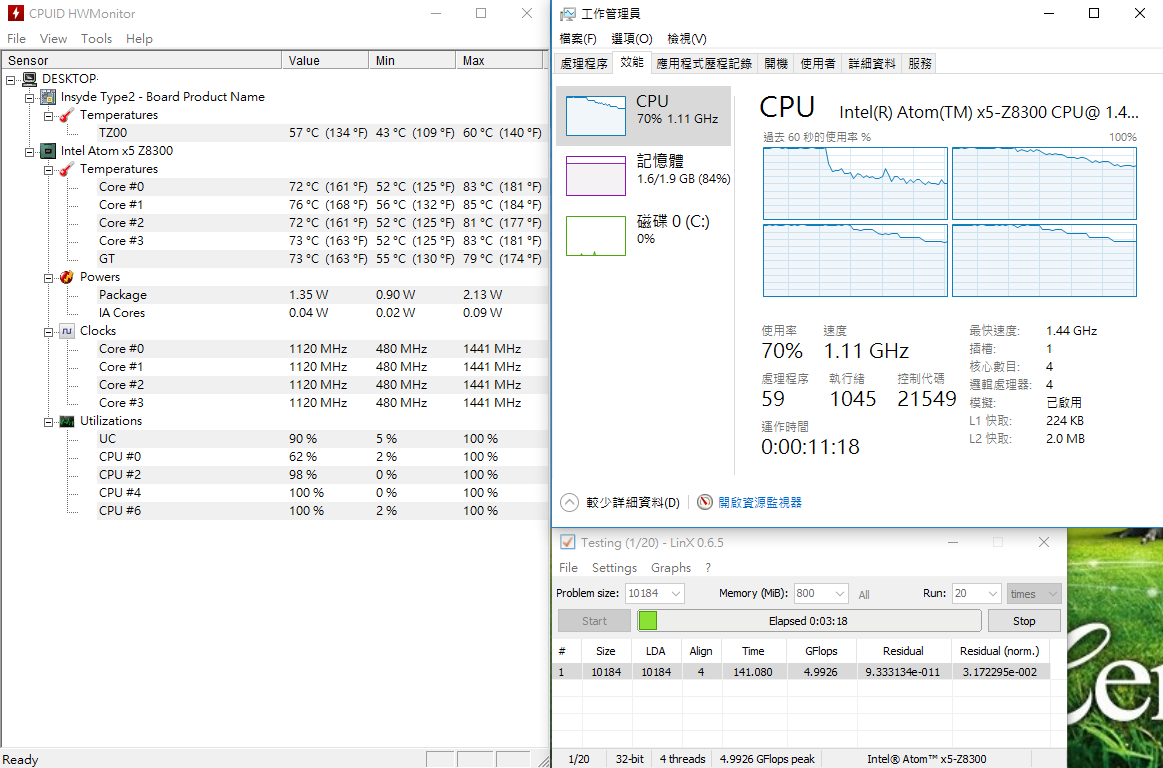Open 開啟資源監視器 link
Screen dimensions: 1163x768
tap(760, 502)
